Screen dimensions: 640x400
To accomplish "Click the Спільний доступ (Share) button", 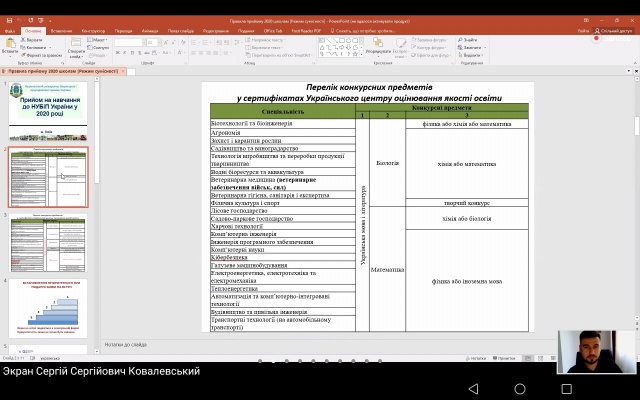I will 615,31.
